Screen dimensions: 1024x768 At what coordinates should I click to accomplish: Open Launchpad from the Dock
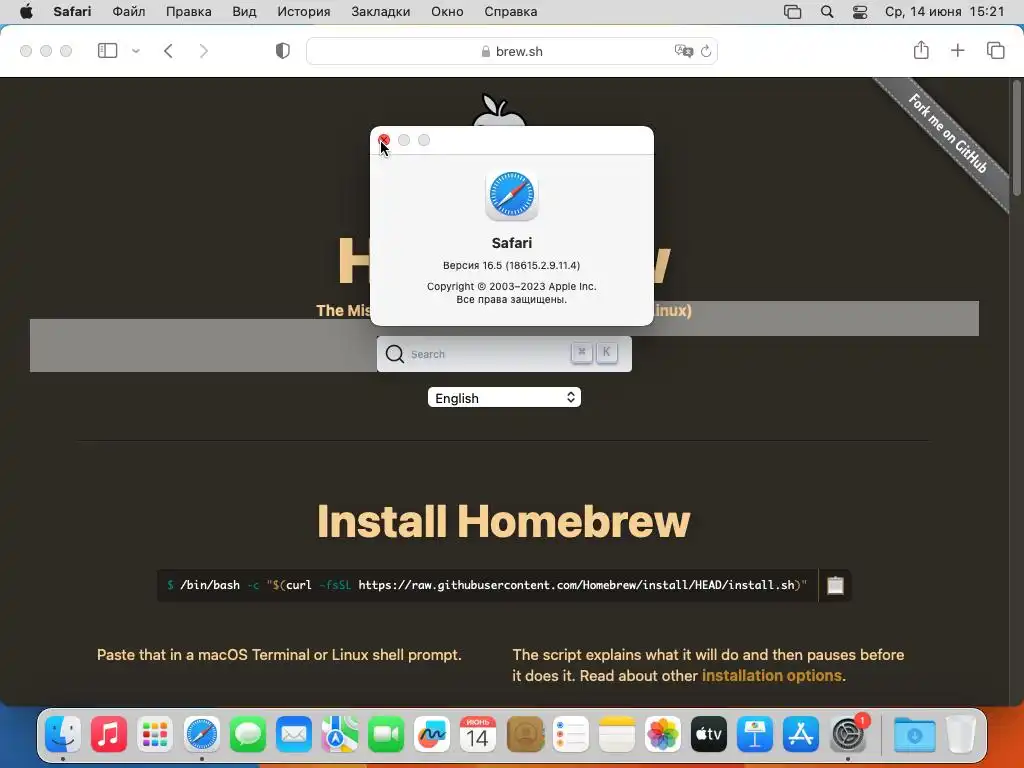coord(155,734)
